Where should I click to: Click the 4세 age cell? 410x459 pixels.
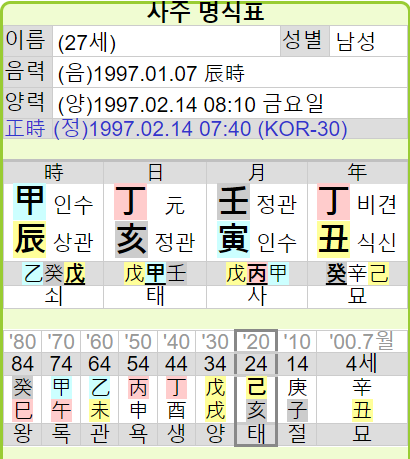coord(362,364)
